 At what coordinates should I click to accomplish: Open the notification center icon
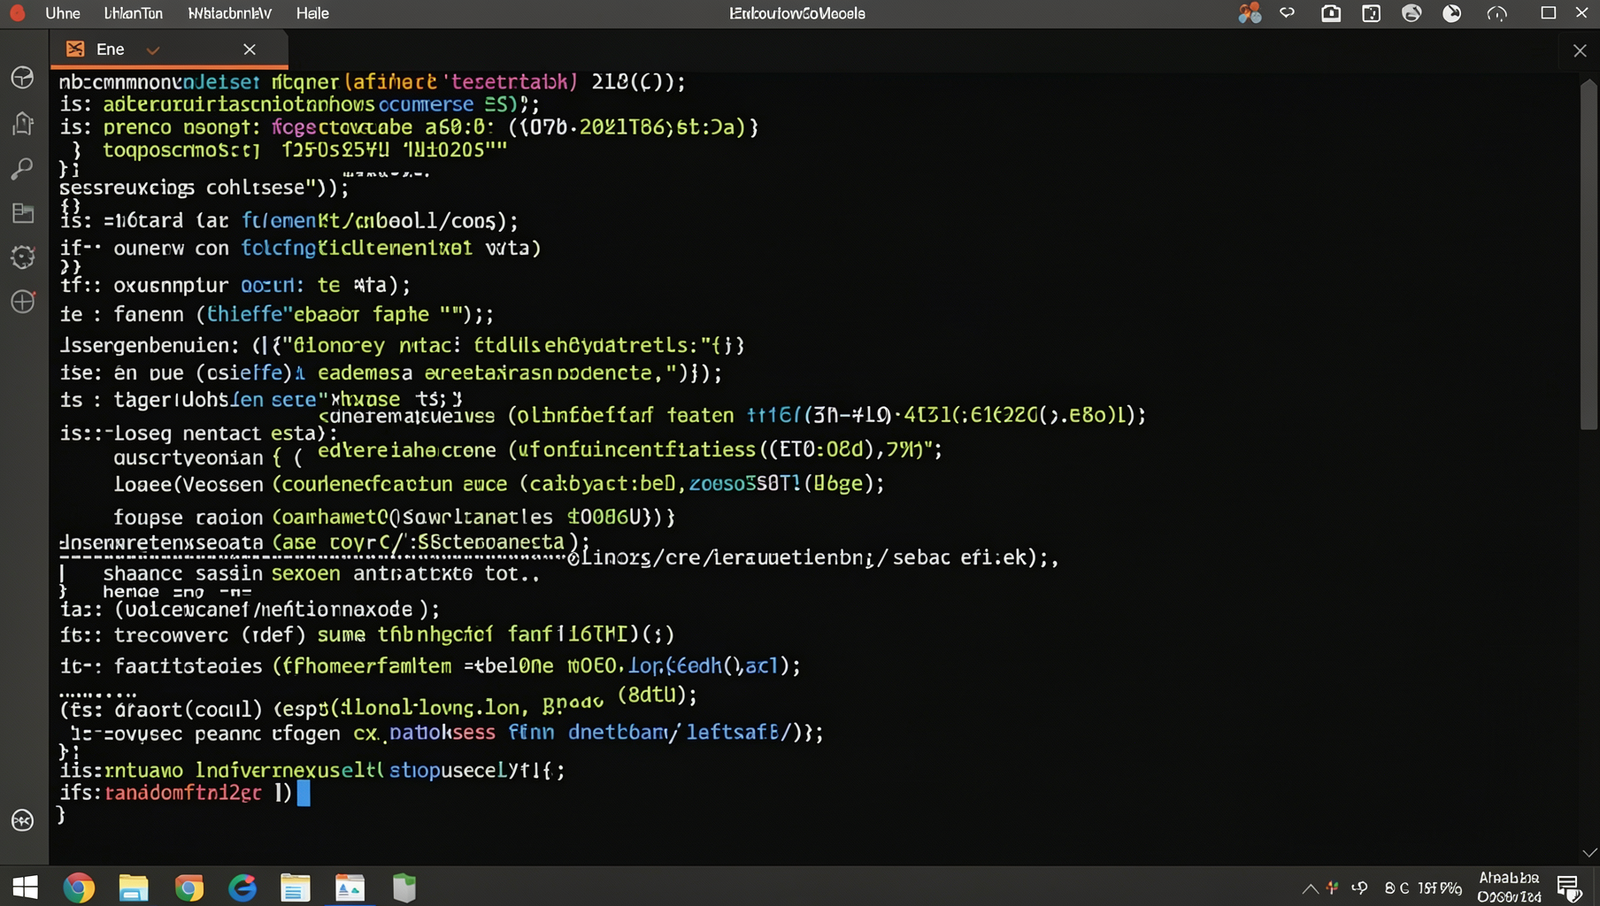tap(1568, 888)
